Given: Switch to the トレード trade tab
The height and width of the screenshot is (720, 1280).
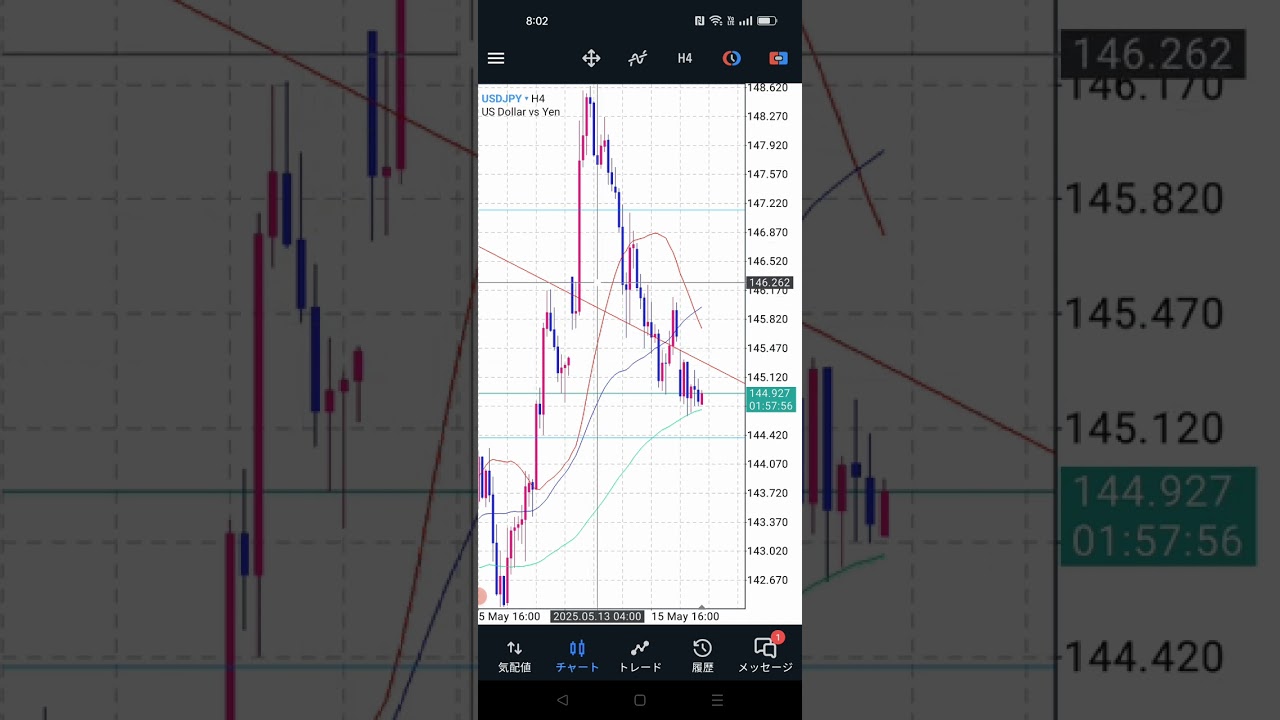Looking at the screenshot, I should pyautogui.click(x=640, y=655).
